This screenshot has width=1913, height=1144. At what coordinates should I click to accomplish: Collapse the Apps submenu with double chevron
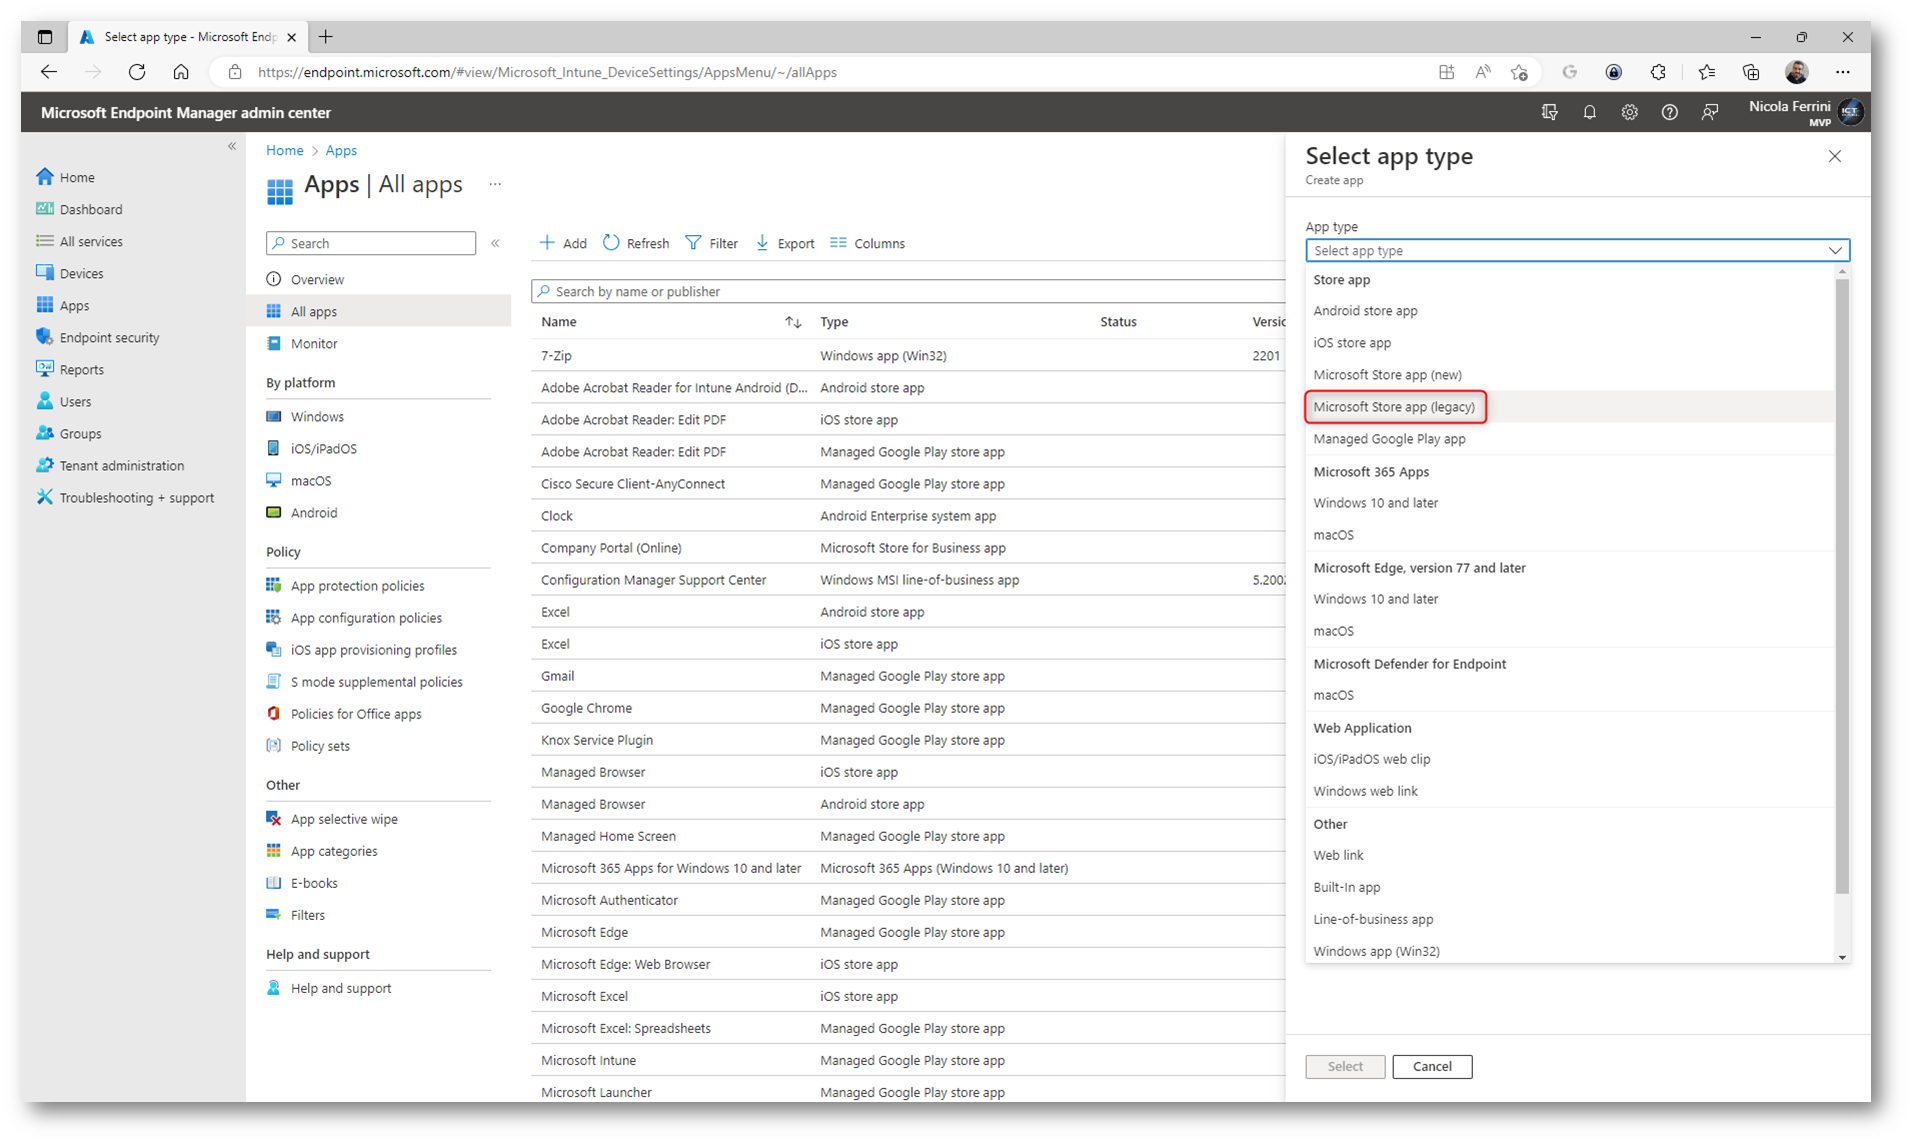point(495,243)
